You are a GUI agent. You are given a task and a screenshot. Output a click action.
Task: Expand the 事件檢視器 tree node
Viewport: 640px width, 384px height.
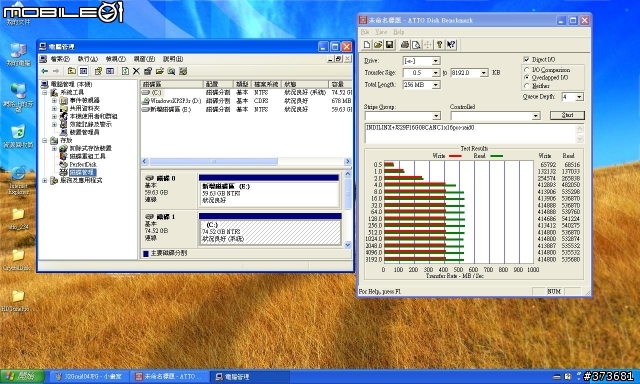54,100
